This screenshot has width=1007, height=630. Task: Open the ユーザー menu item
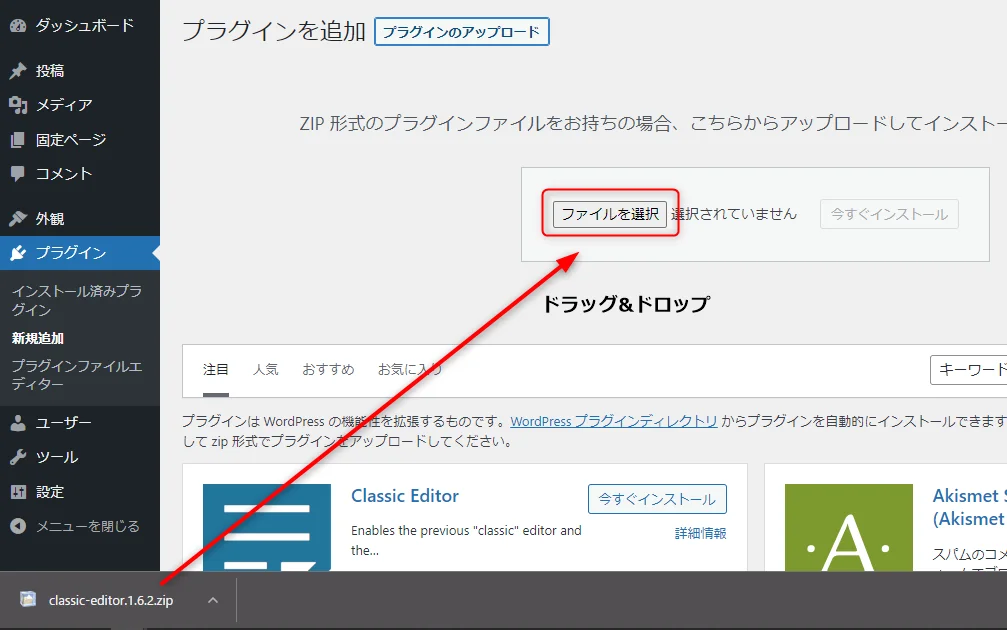pos(80,423)
